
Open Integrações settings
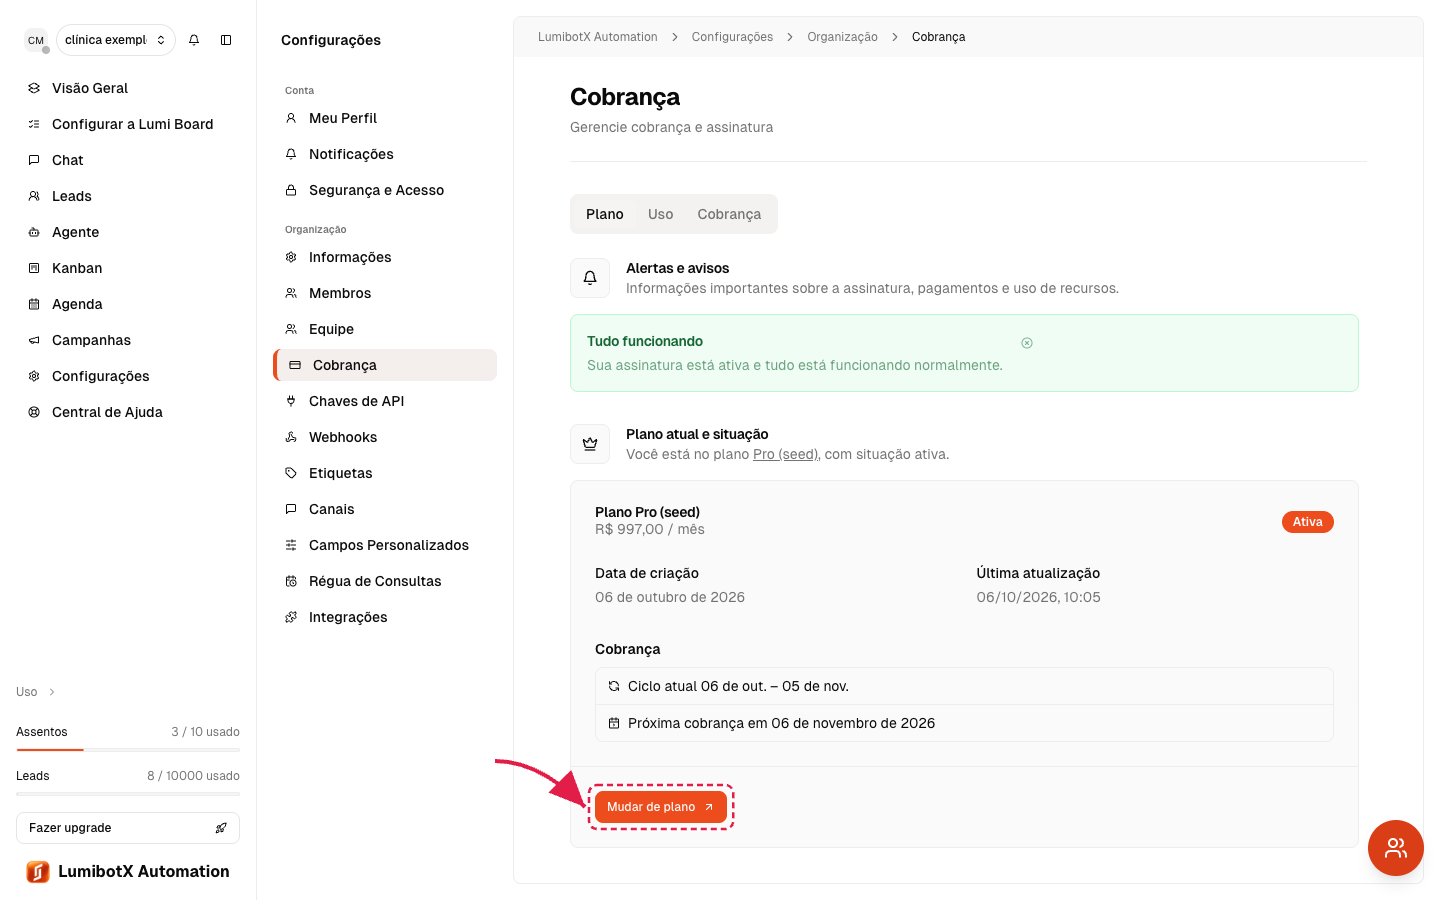click(385, 617)
